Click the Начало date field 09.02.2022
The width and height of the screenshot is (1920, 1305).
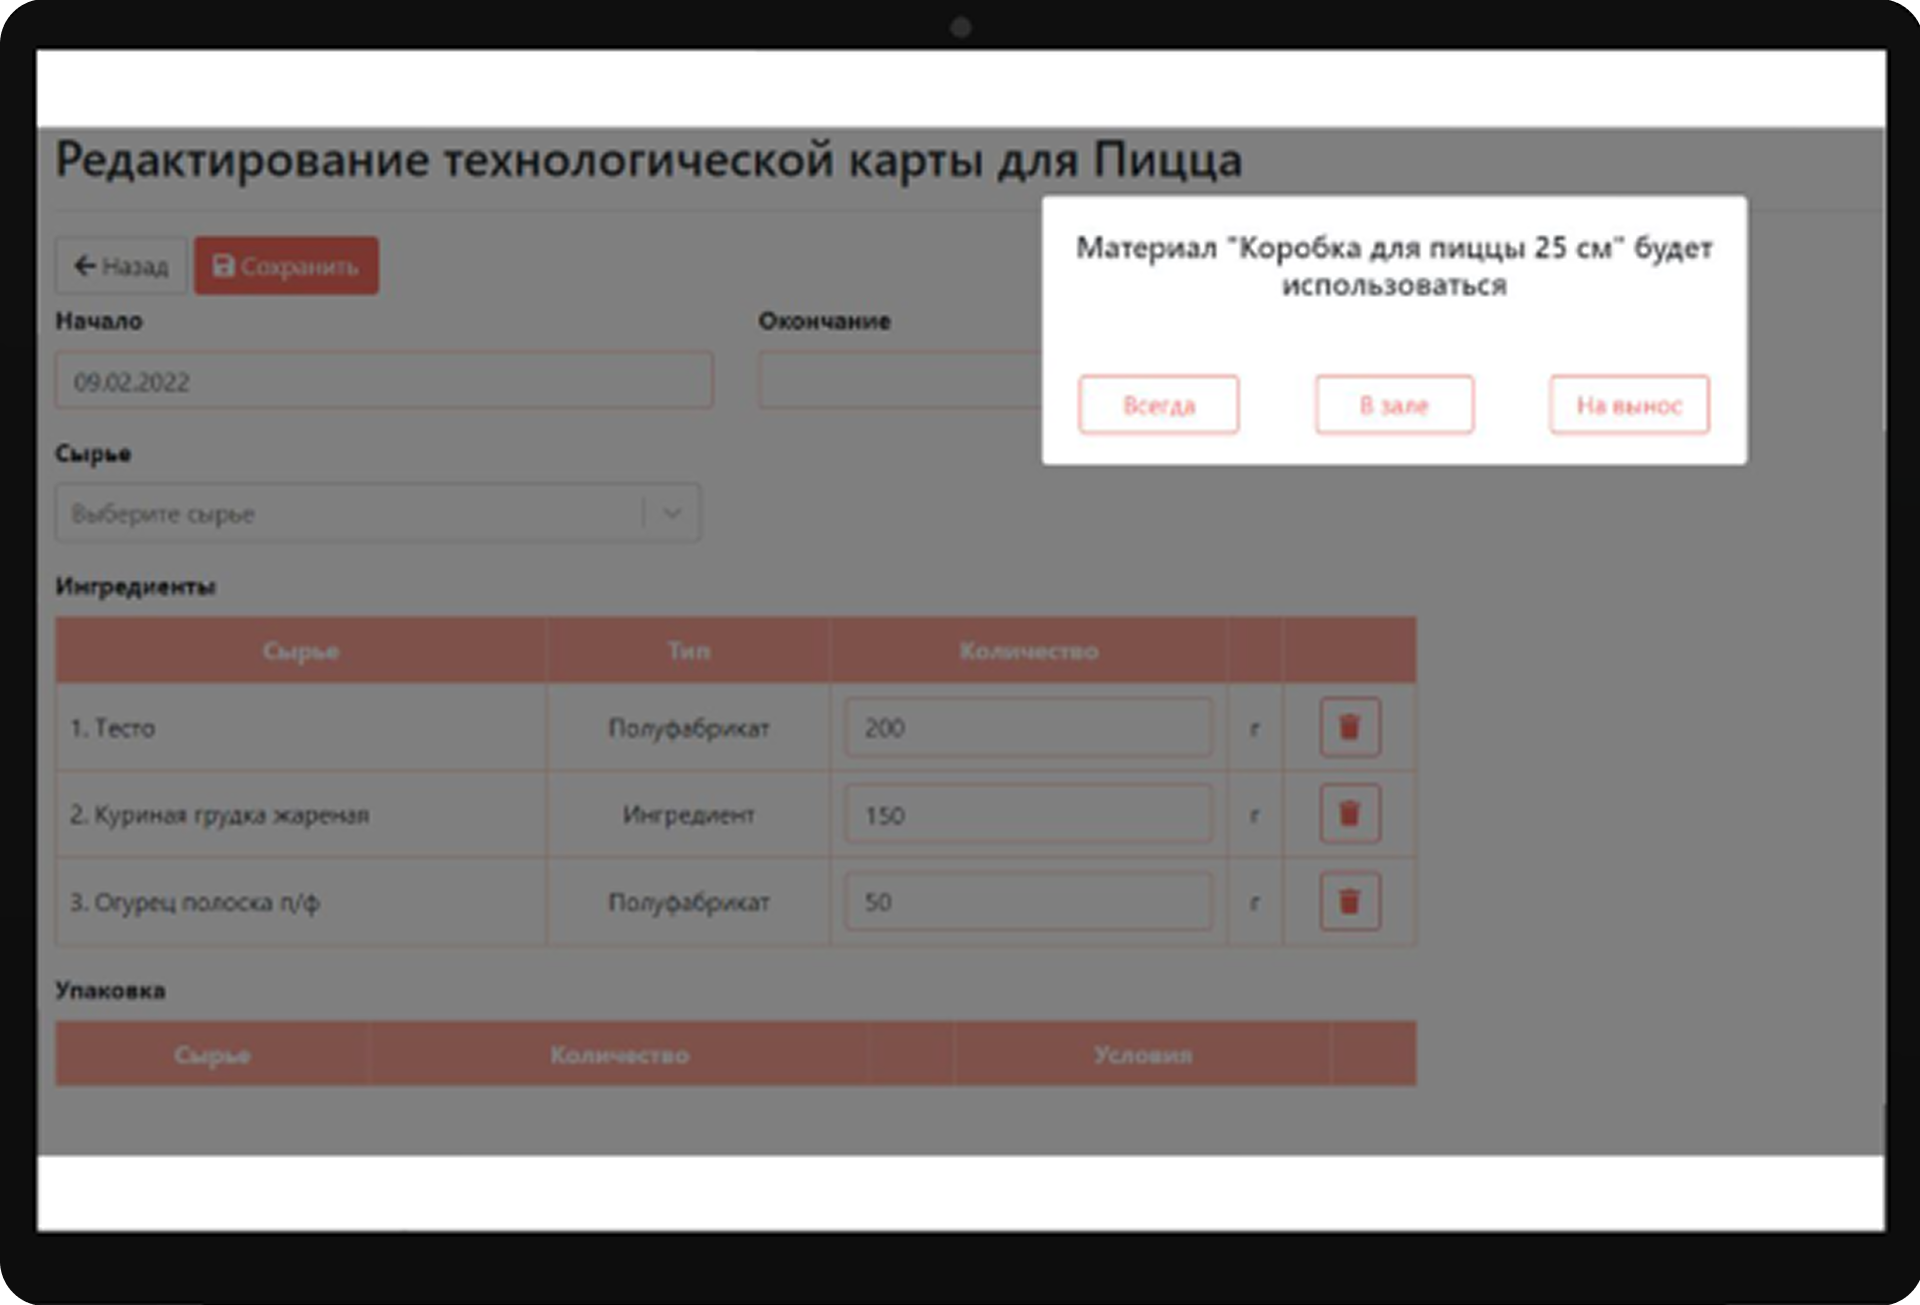pos(384,381)
